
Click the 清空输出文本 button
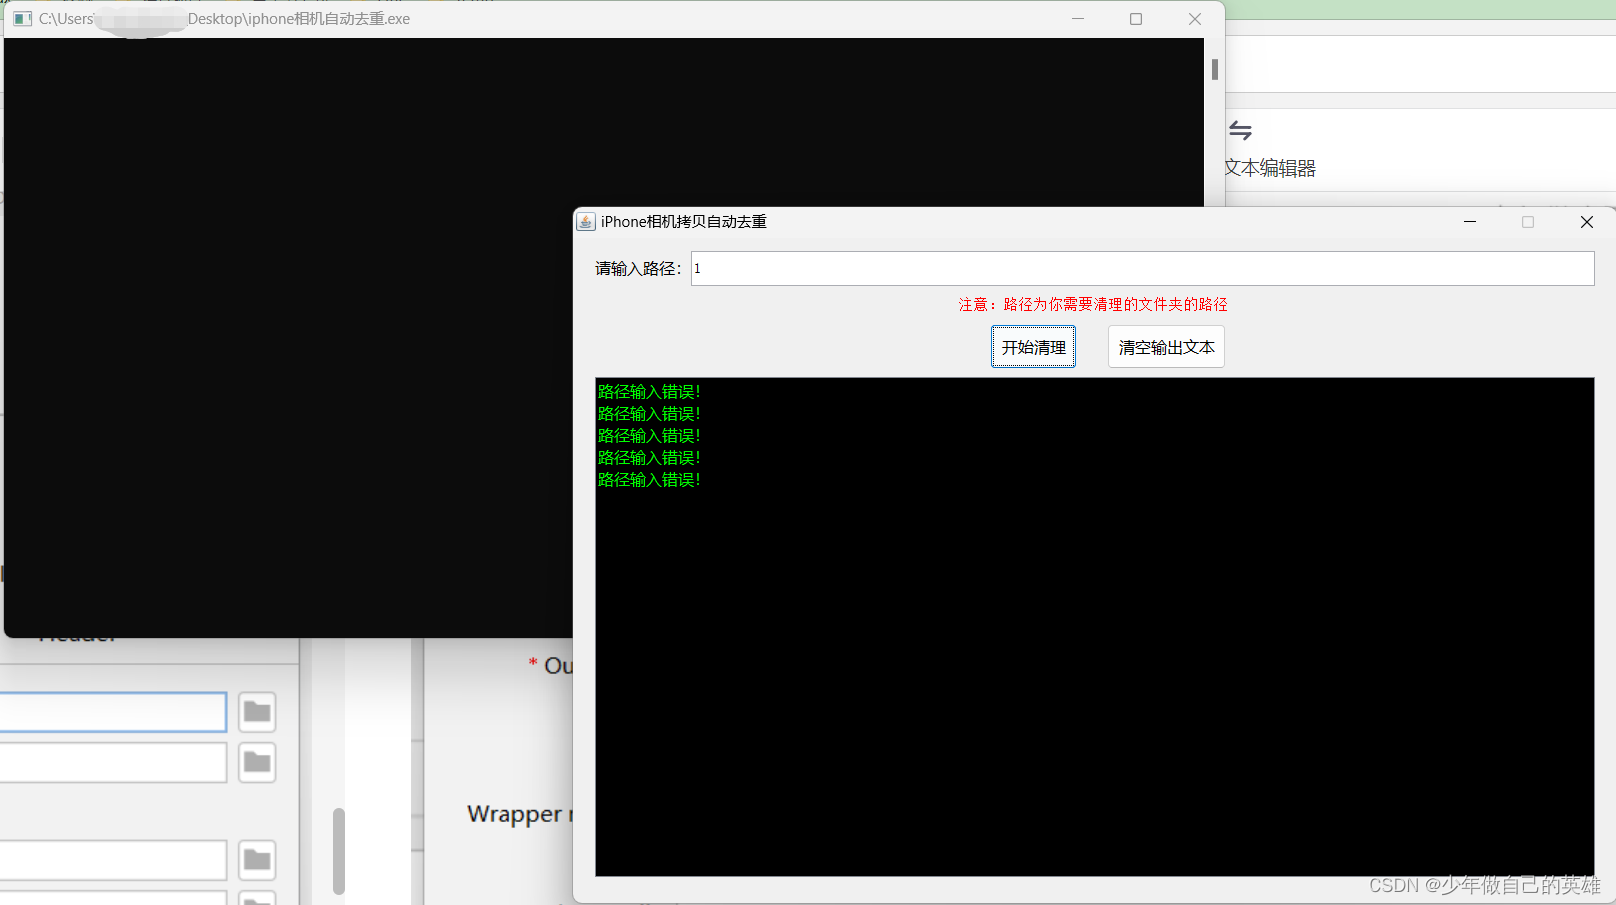pos(1166,347)
